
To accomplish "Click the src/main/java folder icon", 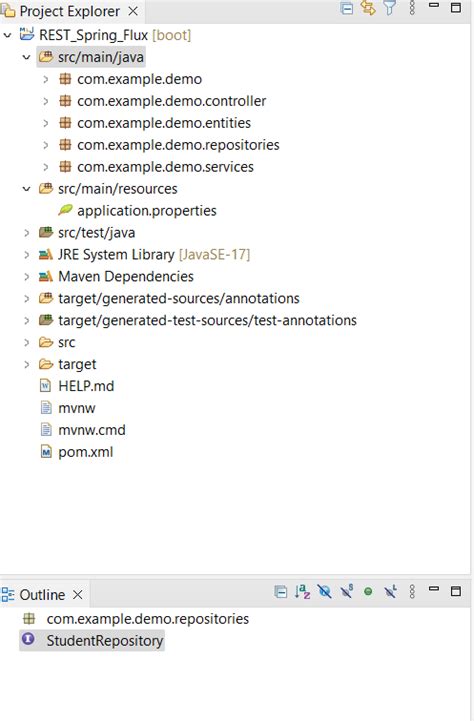I will tap(46, 57).
